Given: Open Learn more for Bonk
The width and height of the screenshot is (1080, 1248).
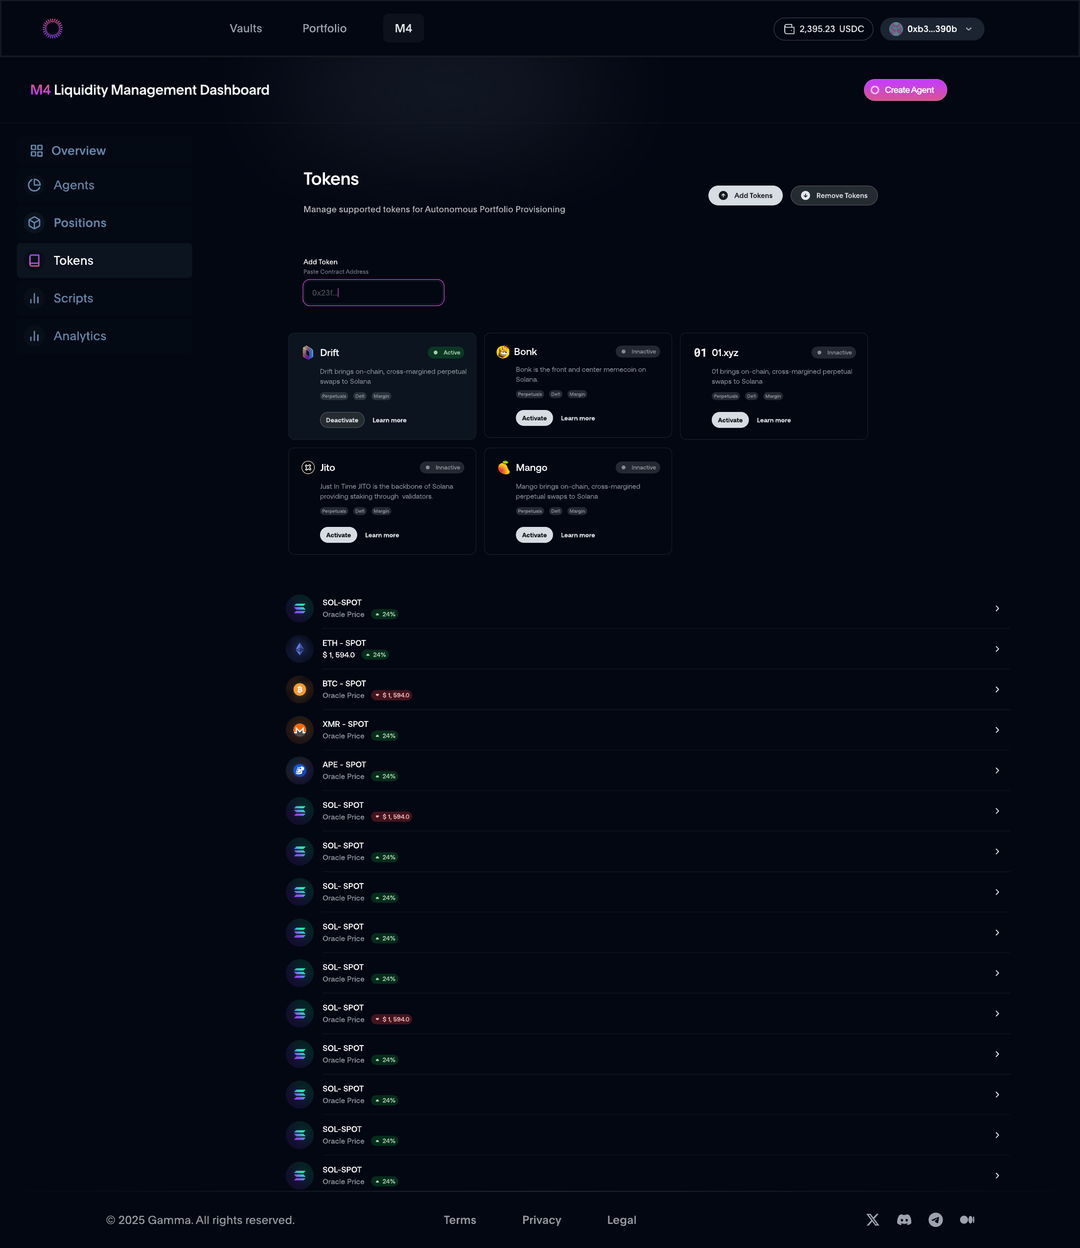Looking at the screenshot, I should pos(578,418).
